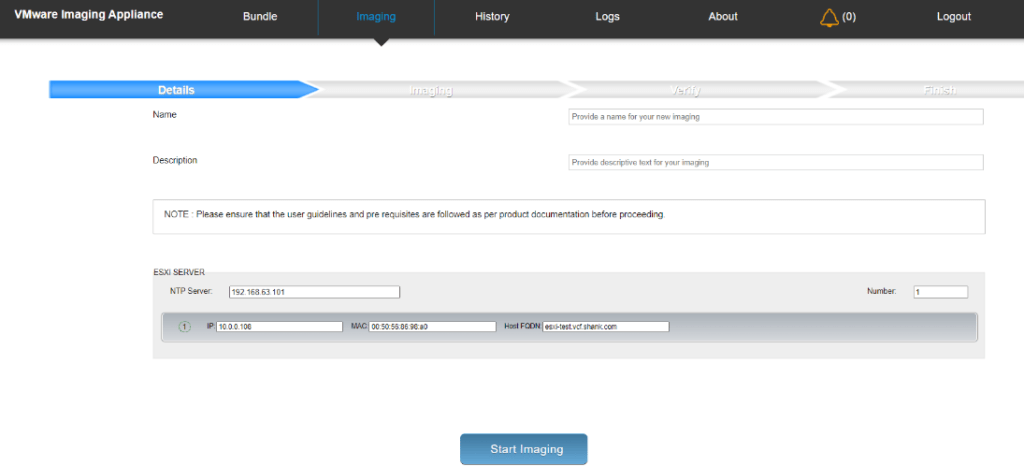Open the History tab
1024x466 pixels.
[x=492, y=17]
